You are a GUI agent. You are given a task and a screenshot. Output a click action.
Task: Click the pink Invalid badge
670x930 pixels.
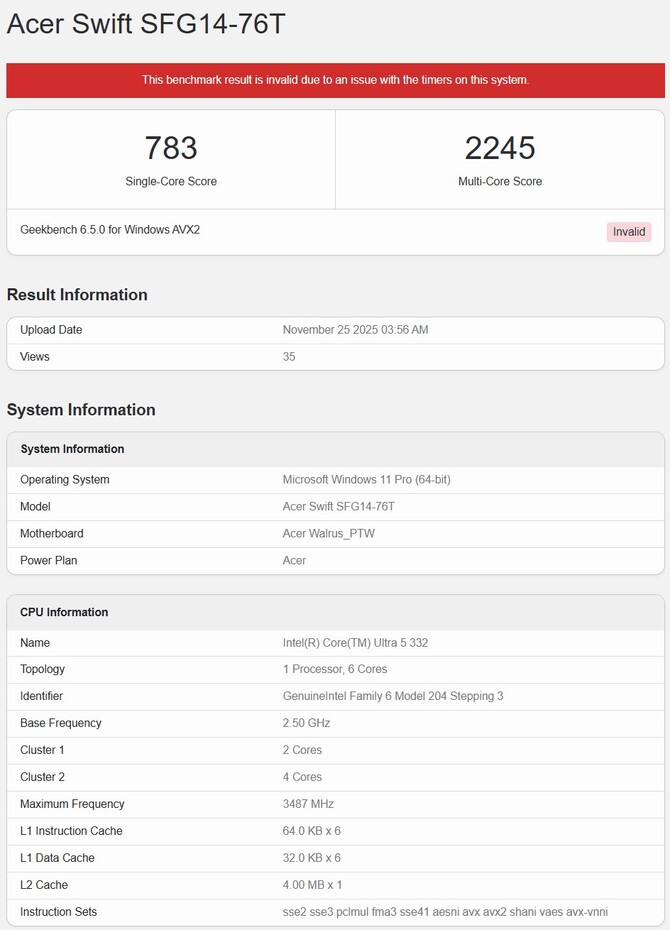pos(628,232)
